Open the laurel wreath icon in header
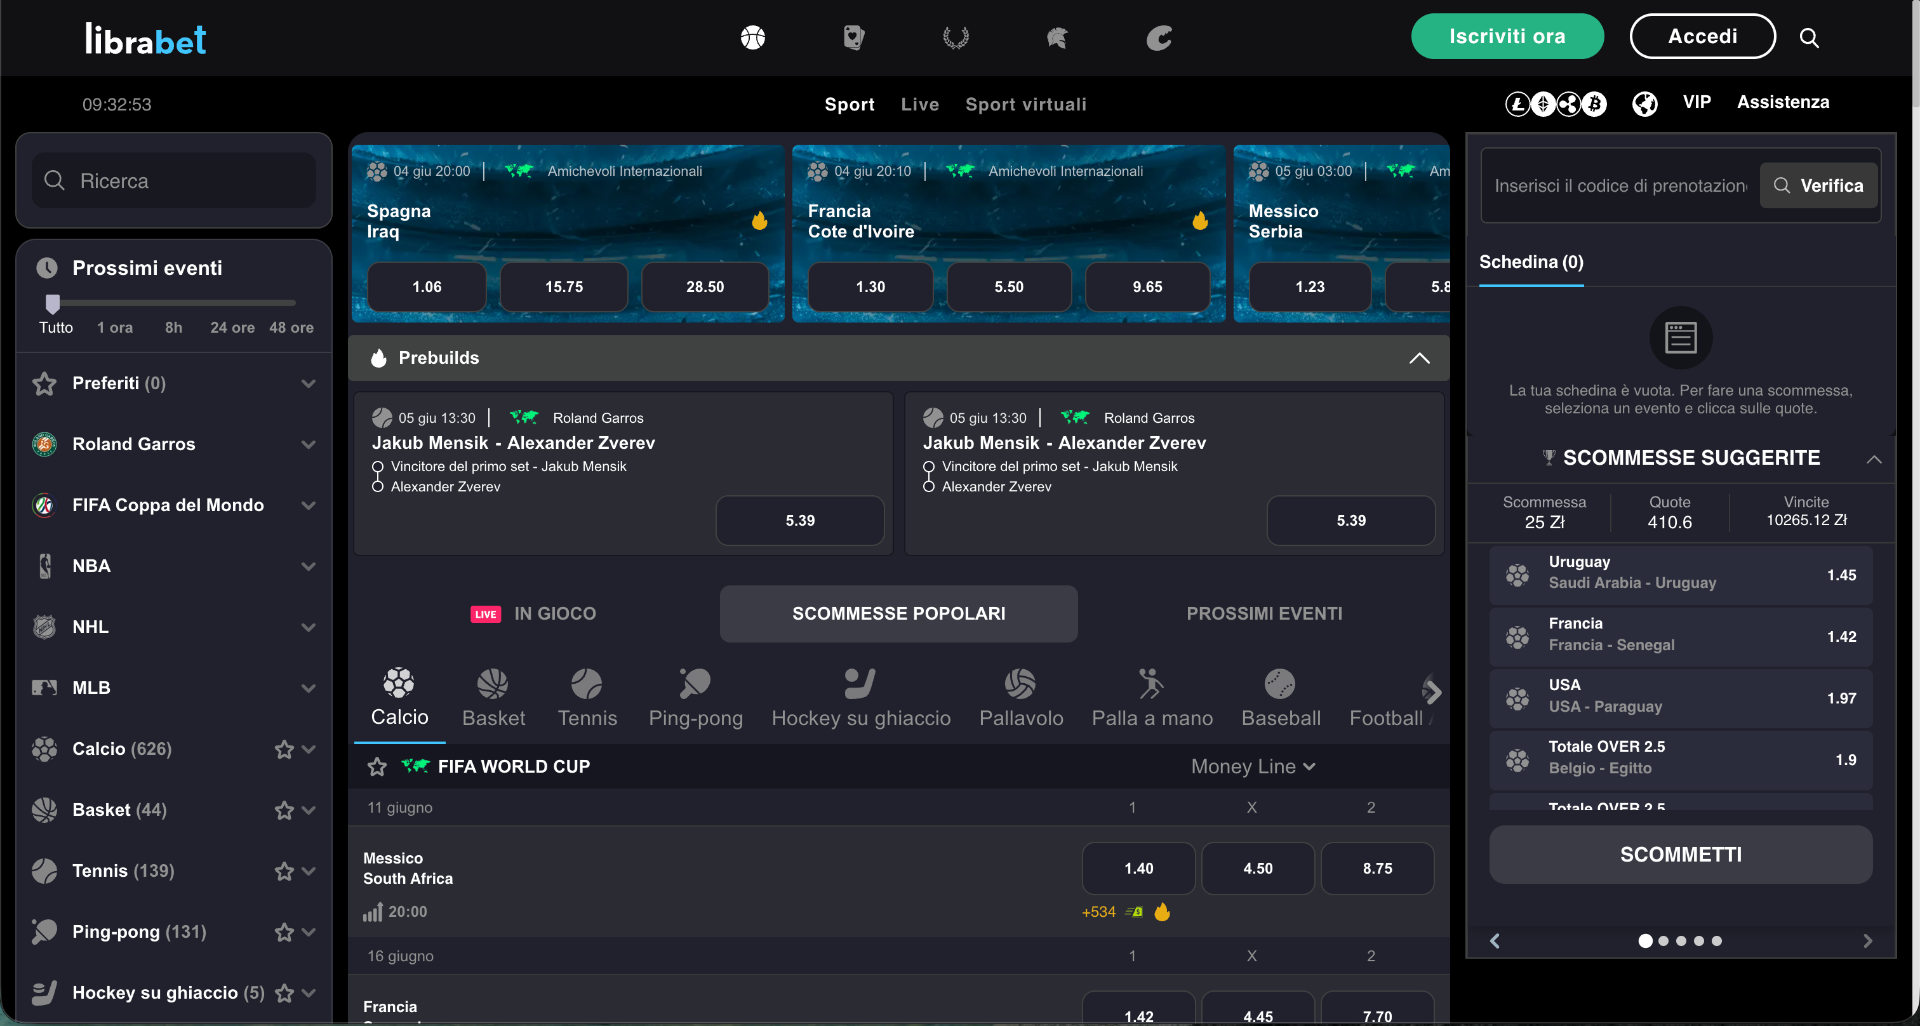1920x1026 pixels. click(x=956, y=38)
